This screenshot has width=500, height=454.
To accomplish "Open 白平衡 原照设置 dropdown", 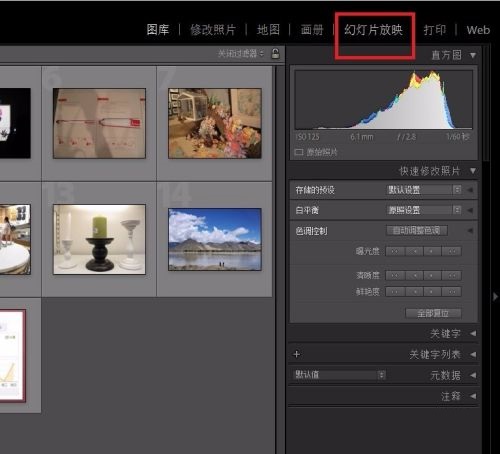I will 424,210.
